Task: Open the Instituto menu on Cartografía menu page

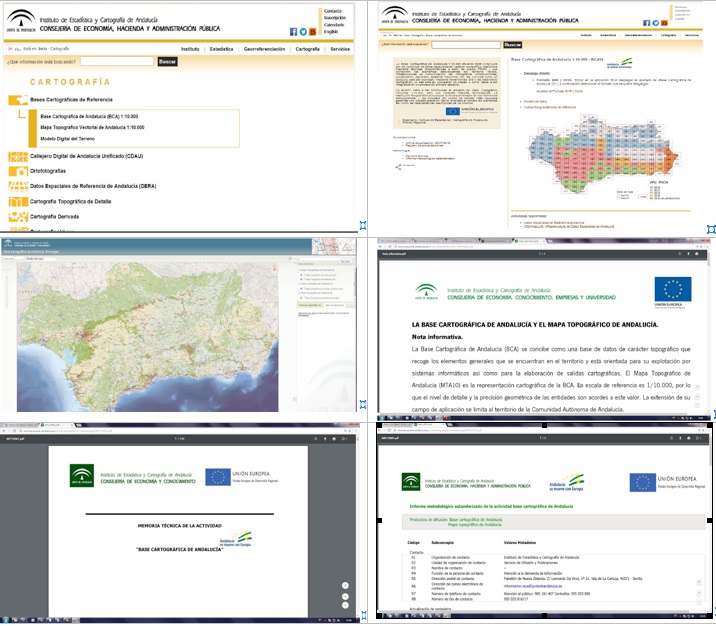Action: pyautogui.click(x=190, y=49)
